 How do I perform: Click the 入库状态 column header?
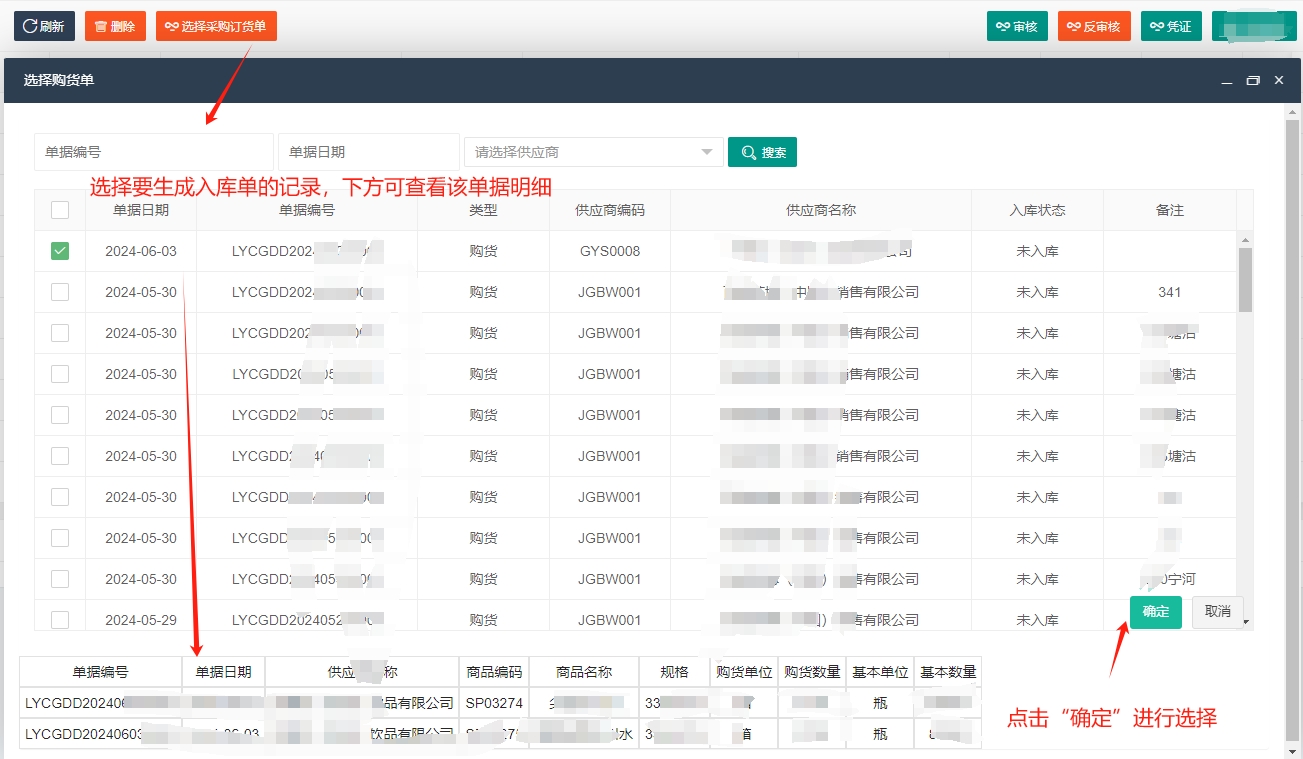(x=1037, y=210)
